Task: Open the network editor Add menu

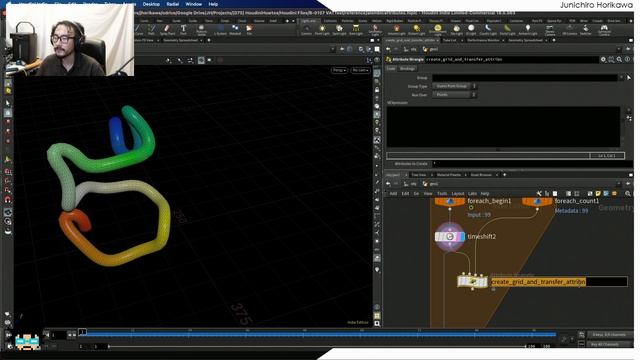Action: click(393, 193)
